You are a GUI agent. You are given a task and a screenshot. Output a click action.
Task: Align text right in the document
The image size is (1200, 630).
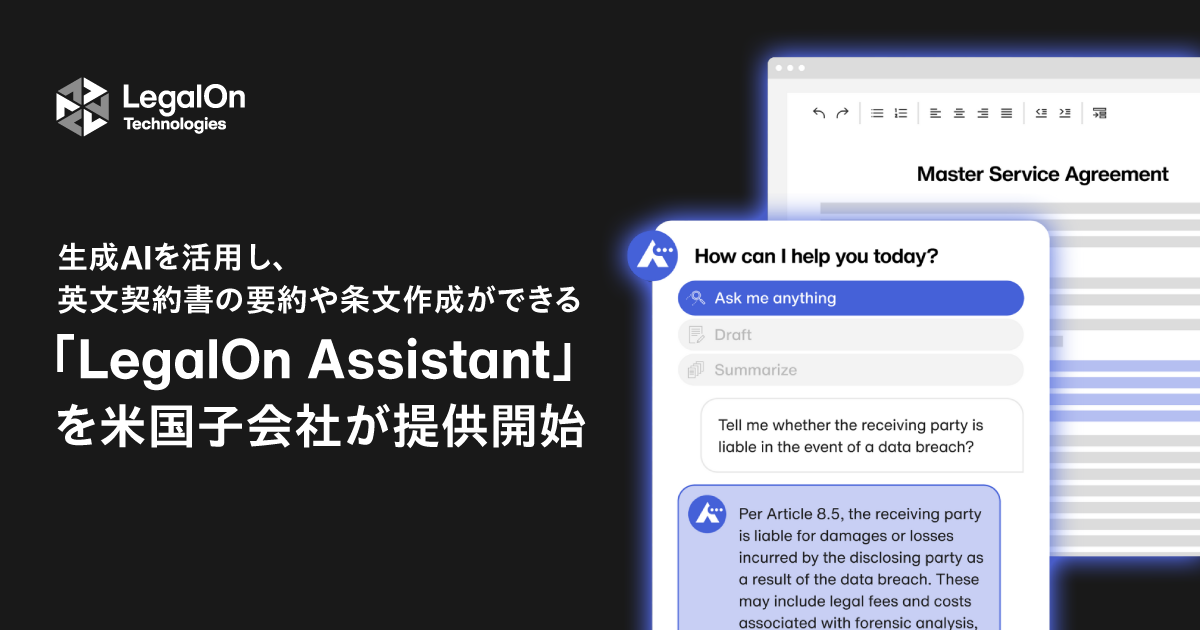[x=983, y=113]
